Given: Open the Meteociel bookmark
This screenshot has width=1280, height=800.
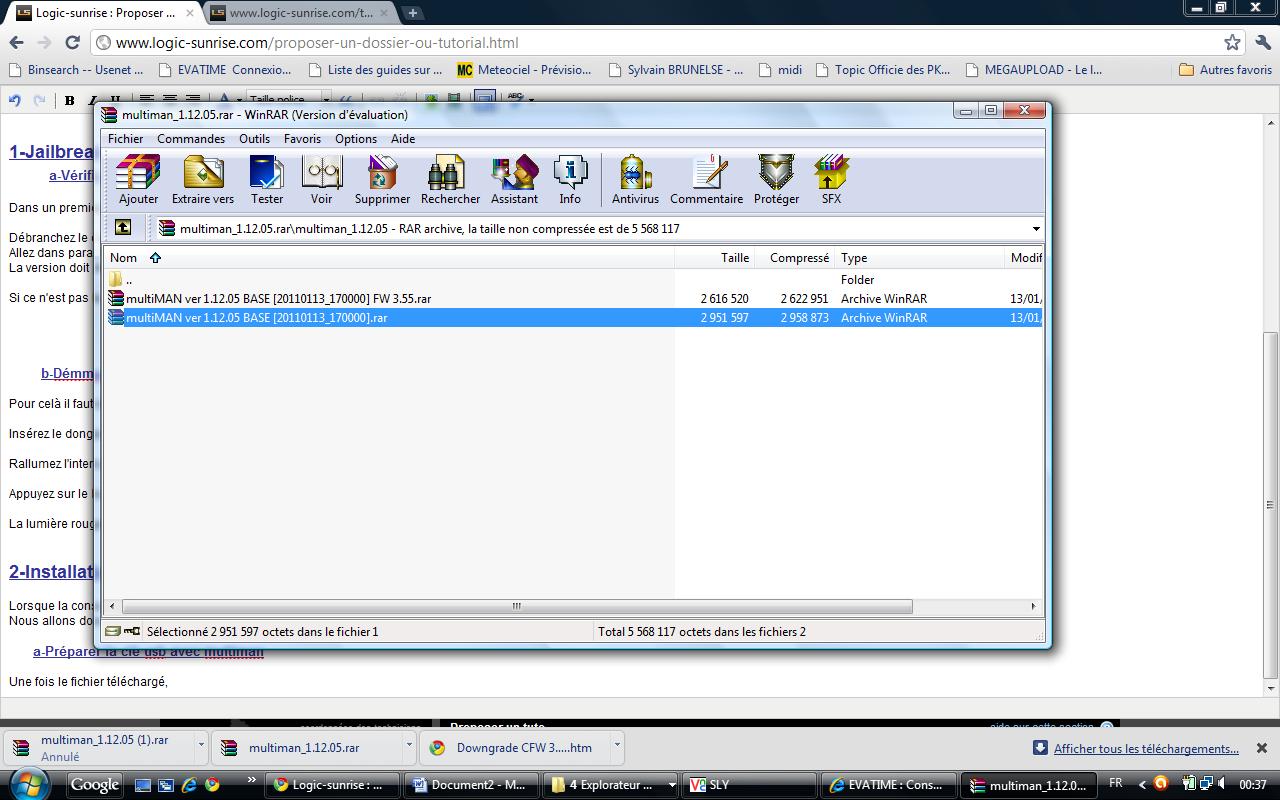Looking at the screenshot, I should pos(524,70).
